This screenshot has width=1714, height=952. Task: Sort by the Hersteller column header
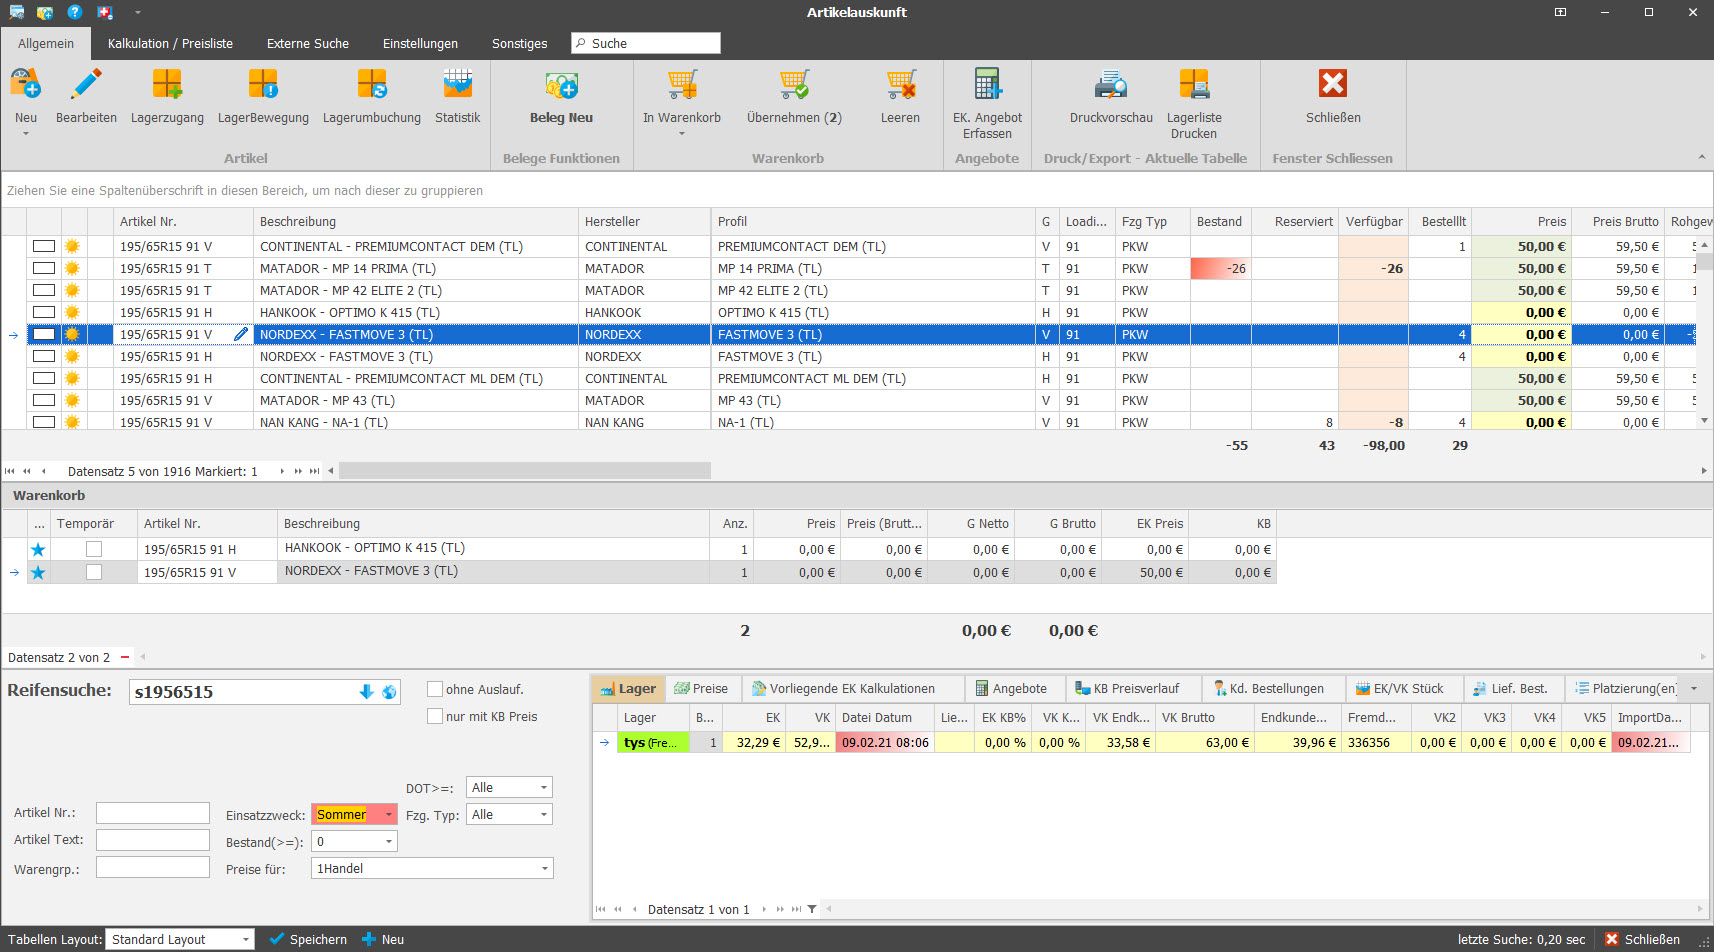pos(644,221)
